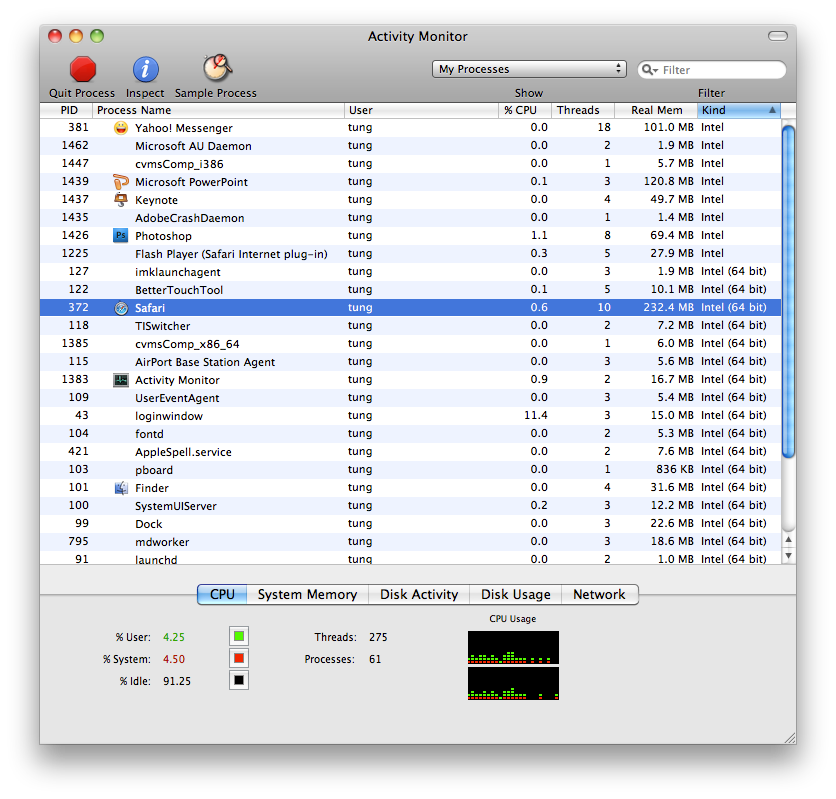The height and width of the screenshot is (799, 836).
Task: Open the blue Inspect info icon
Action: click(146, 70)
